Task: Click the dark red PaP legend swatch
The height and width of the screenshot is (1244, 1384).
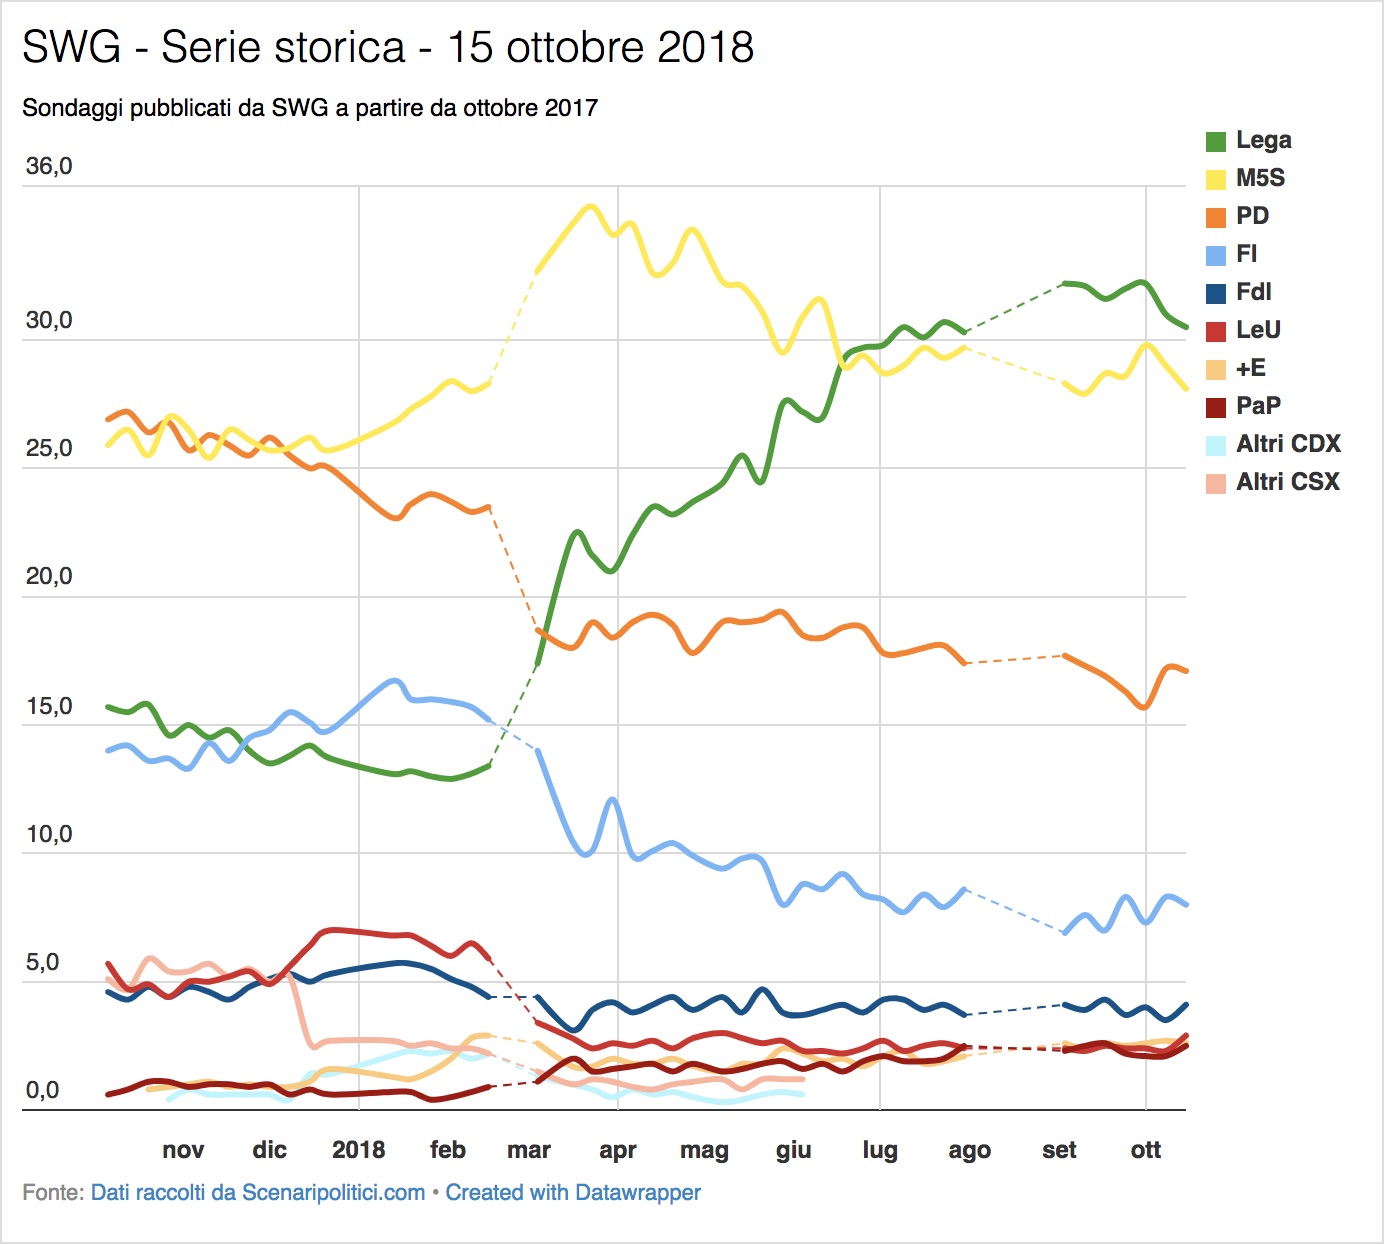Action: pyautogui.click(x=1216, y=407)
